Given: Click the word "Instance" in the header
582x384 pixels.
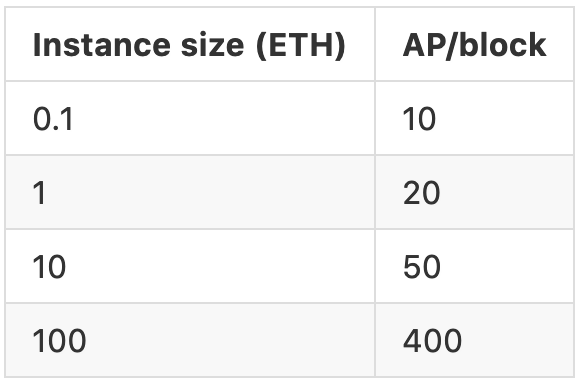Looking at the screenshot, I should tap(102, 45).
